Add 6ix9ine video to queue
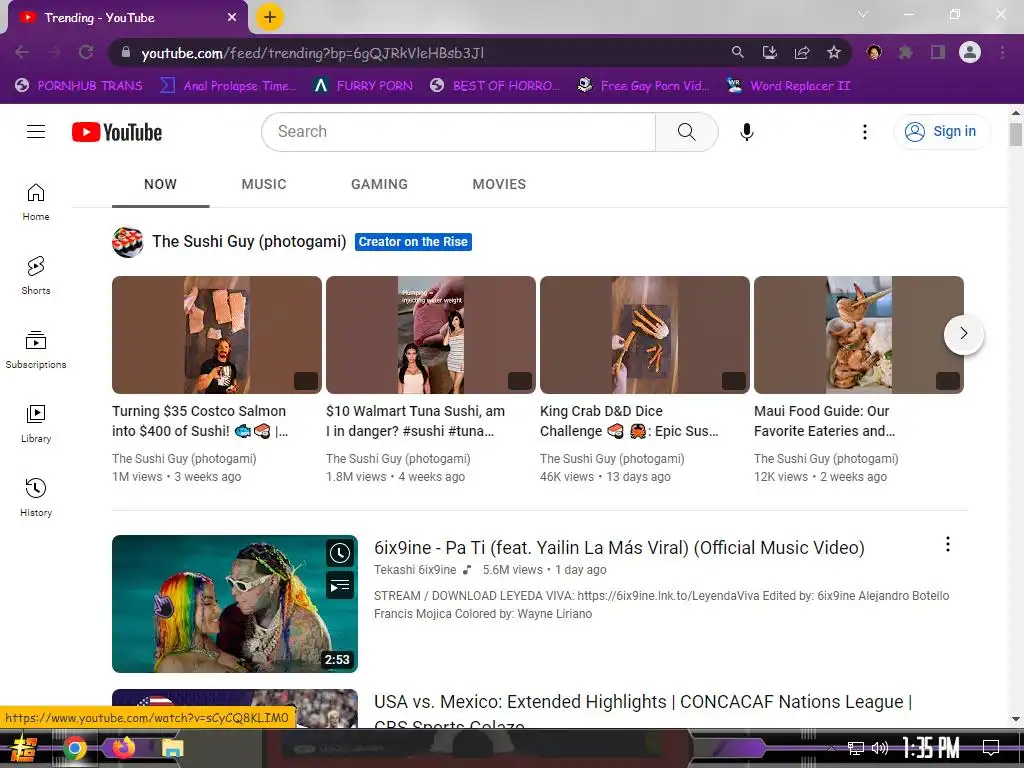This screenshot has width=1024, height=768. [340, 586]
